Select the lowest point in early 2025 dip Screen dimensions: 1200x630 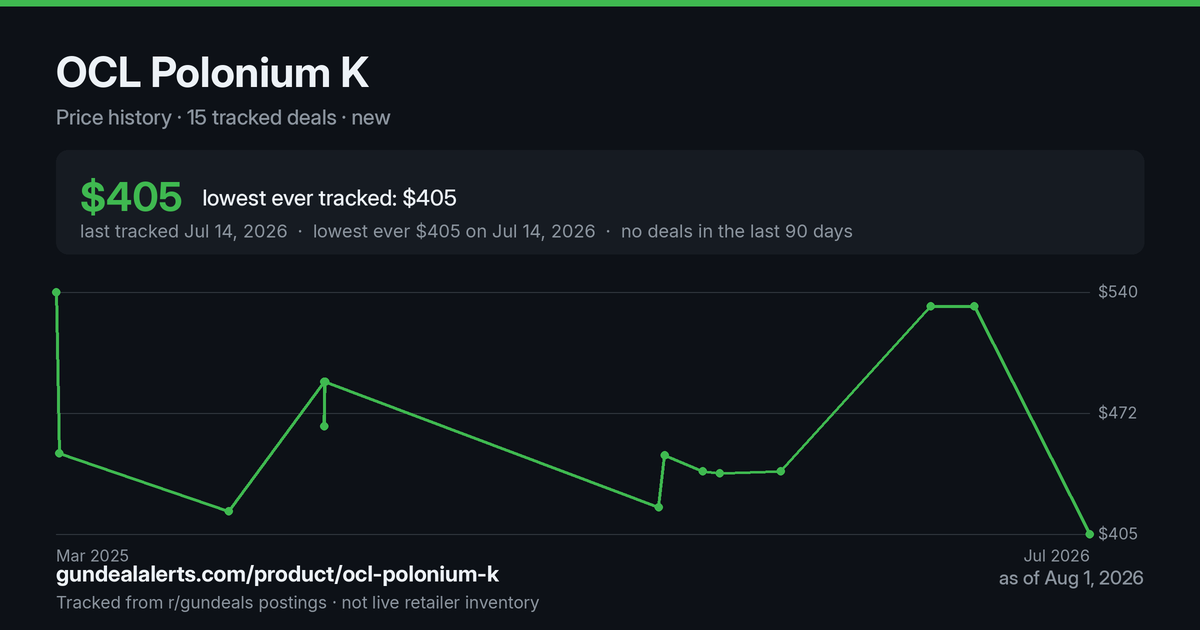point(229,511)
